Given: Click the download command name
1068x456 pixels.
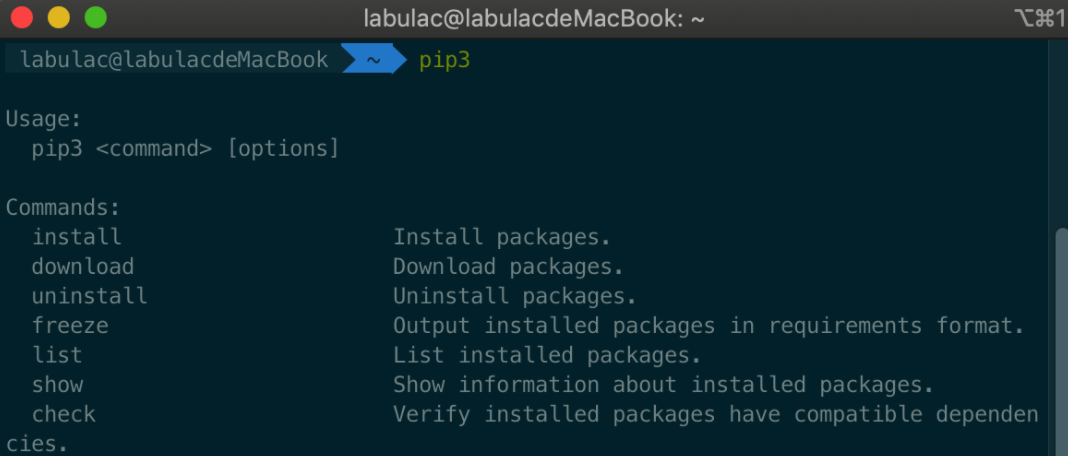Looking at the screenshot, I should 82,267.
